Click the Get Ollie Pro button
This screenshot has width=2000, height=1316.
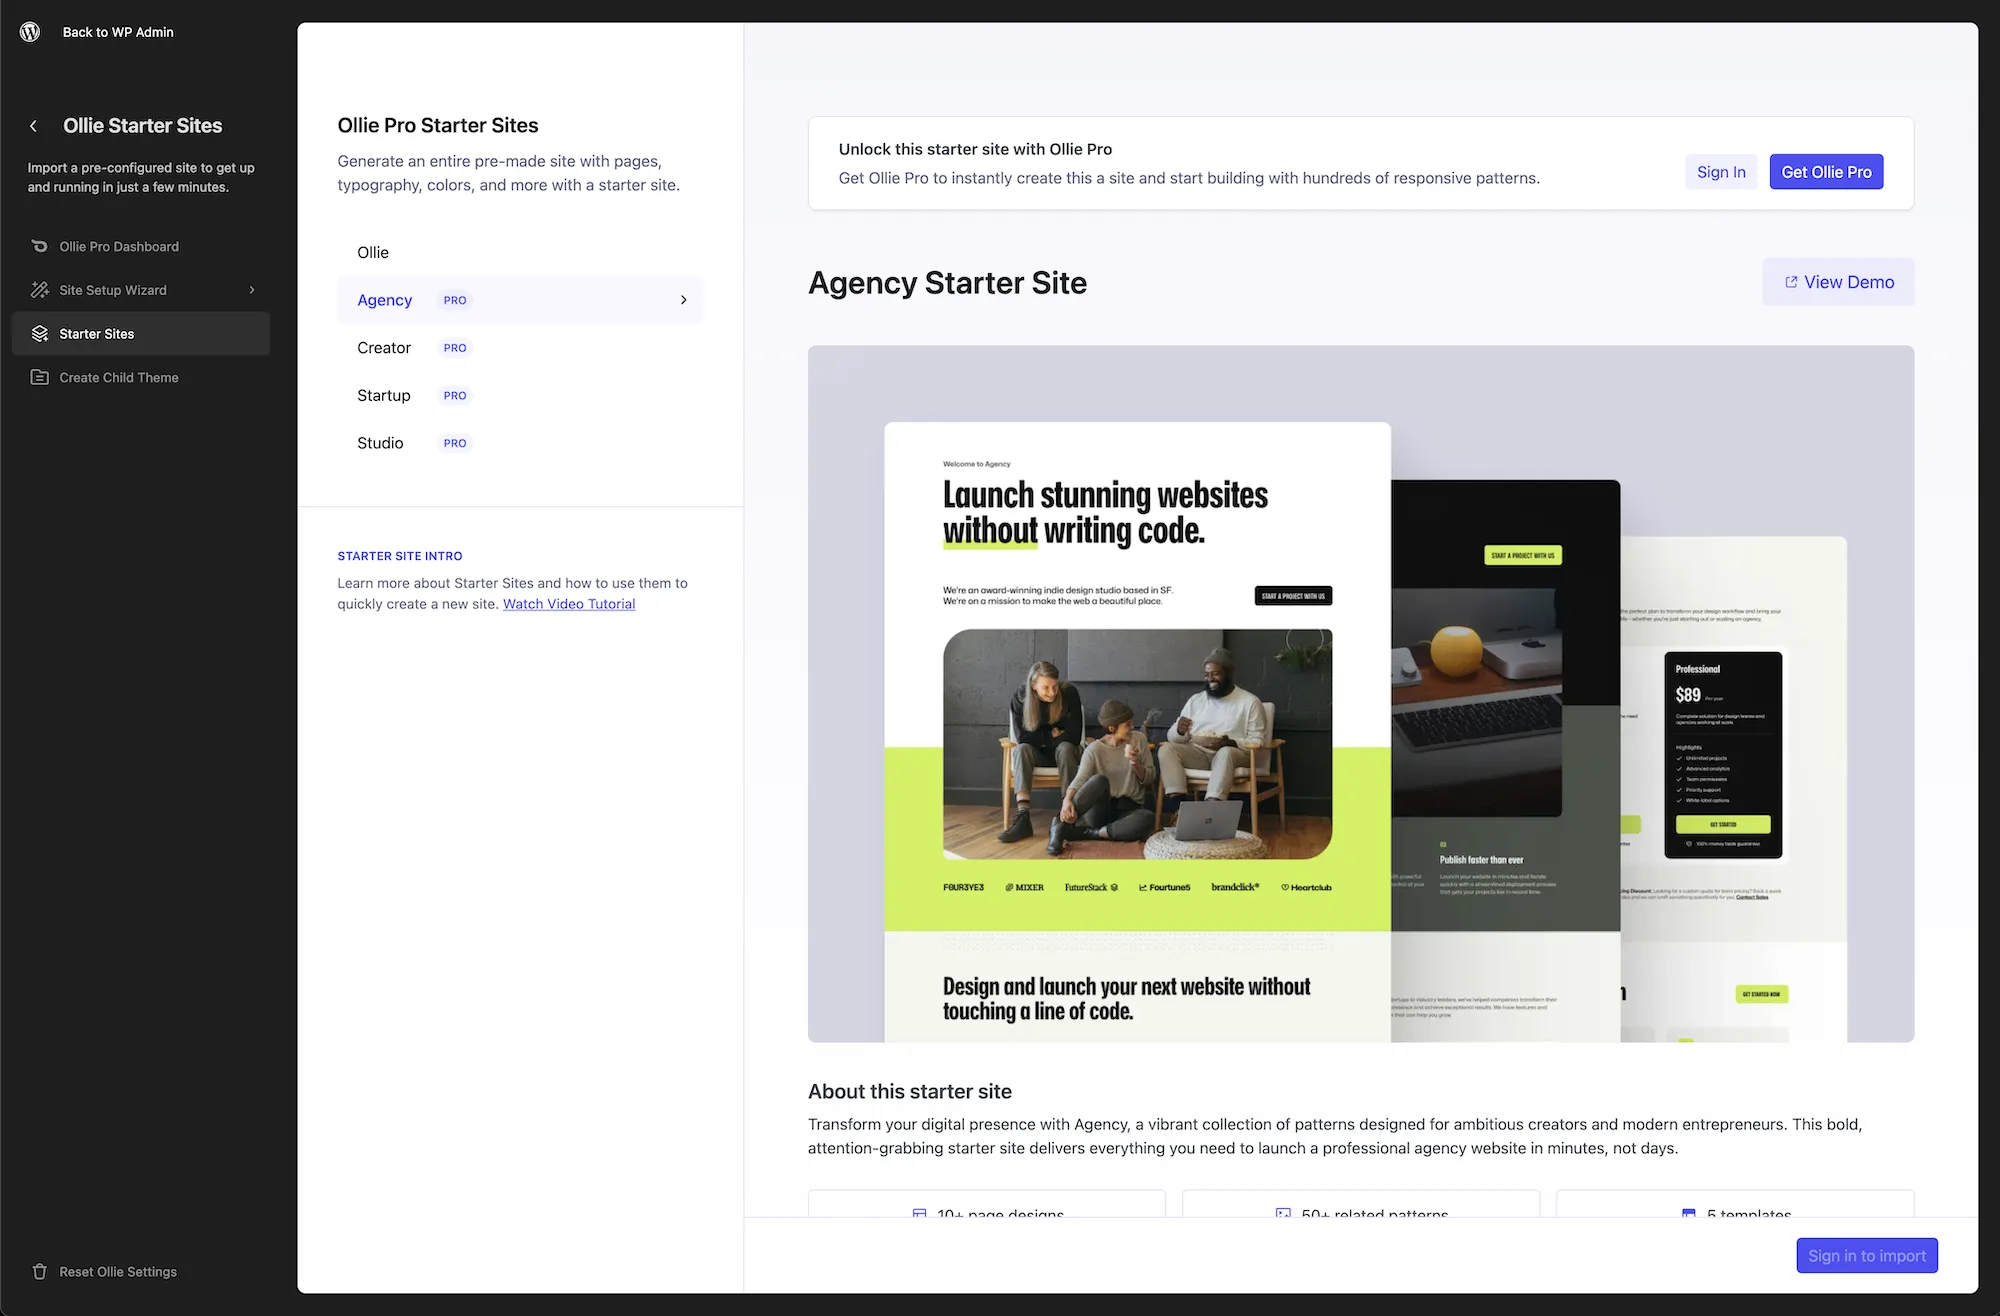1826,172
